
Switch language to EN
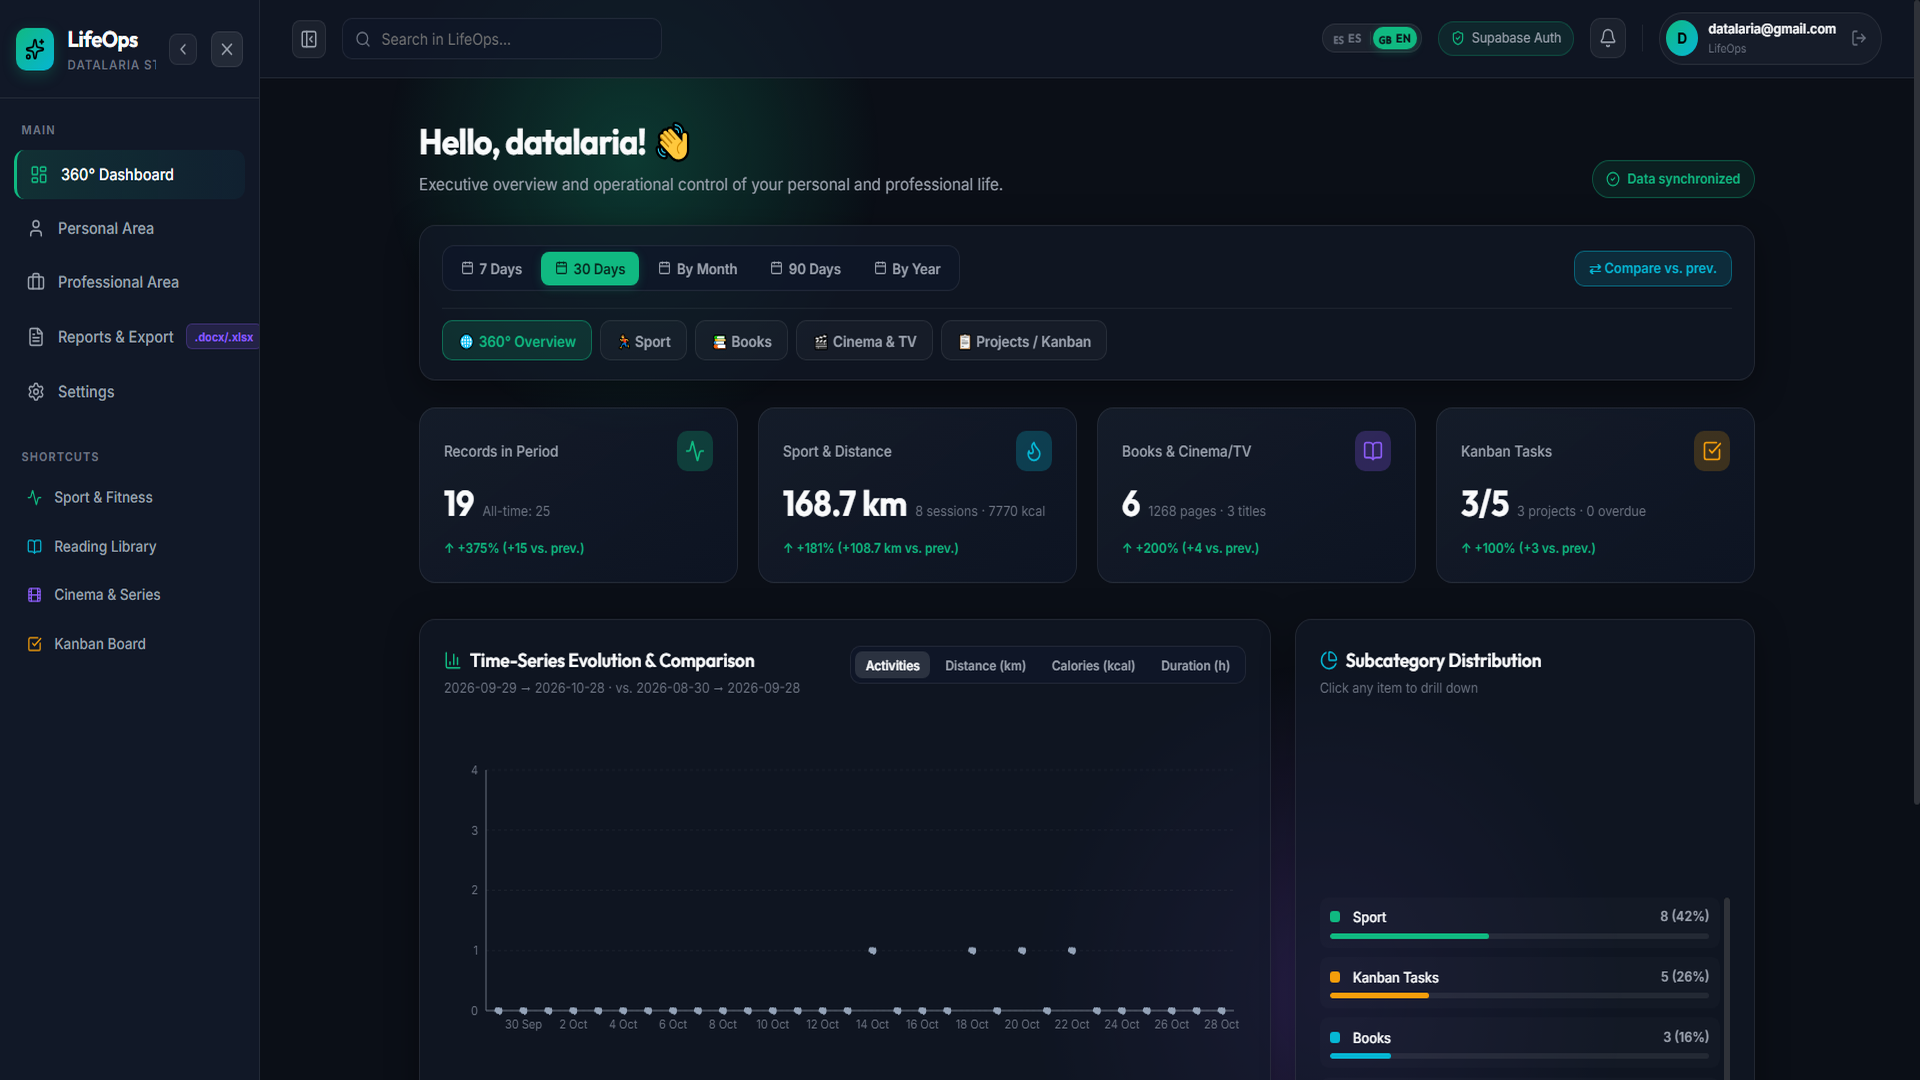tap(1395, 39)
